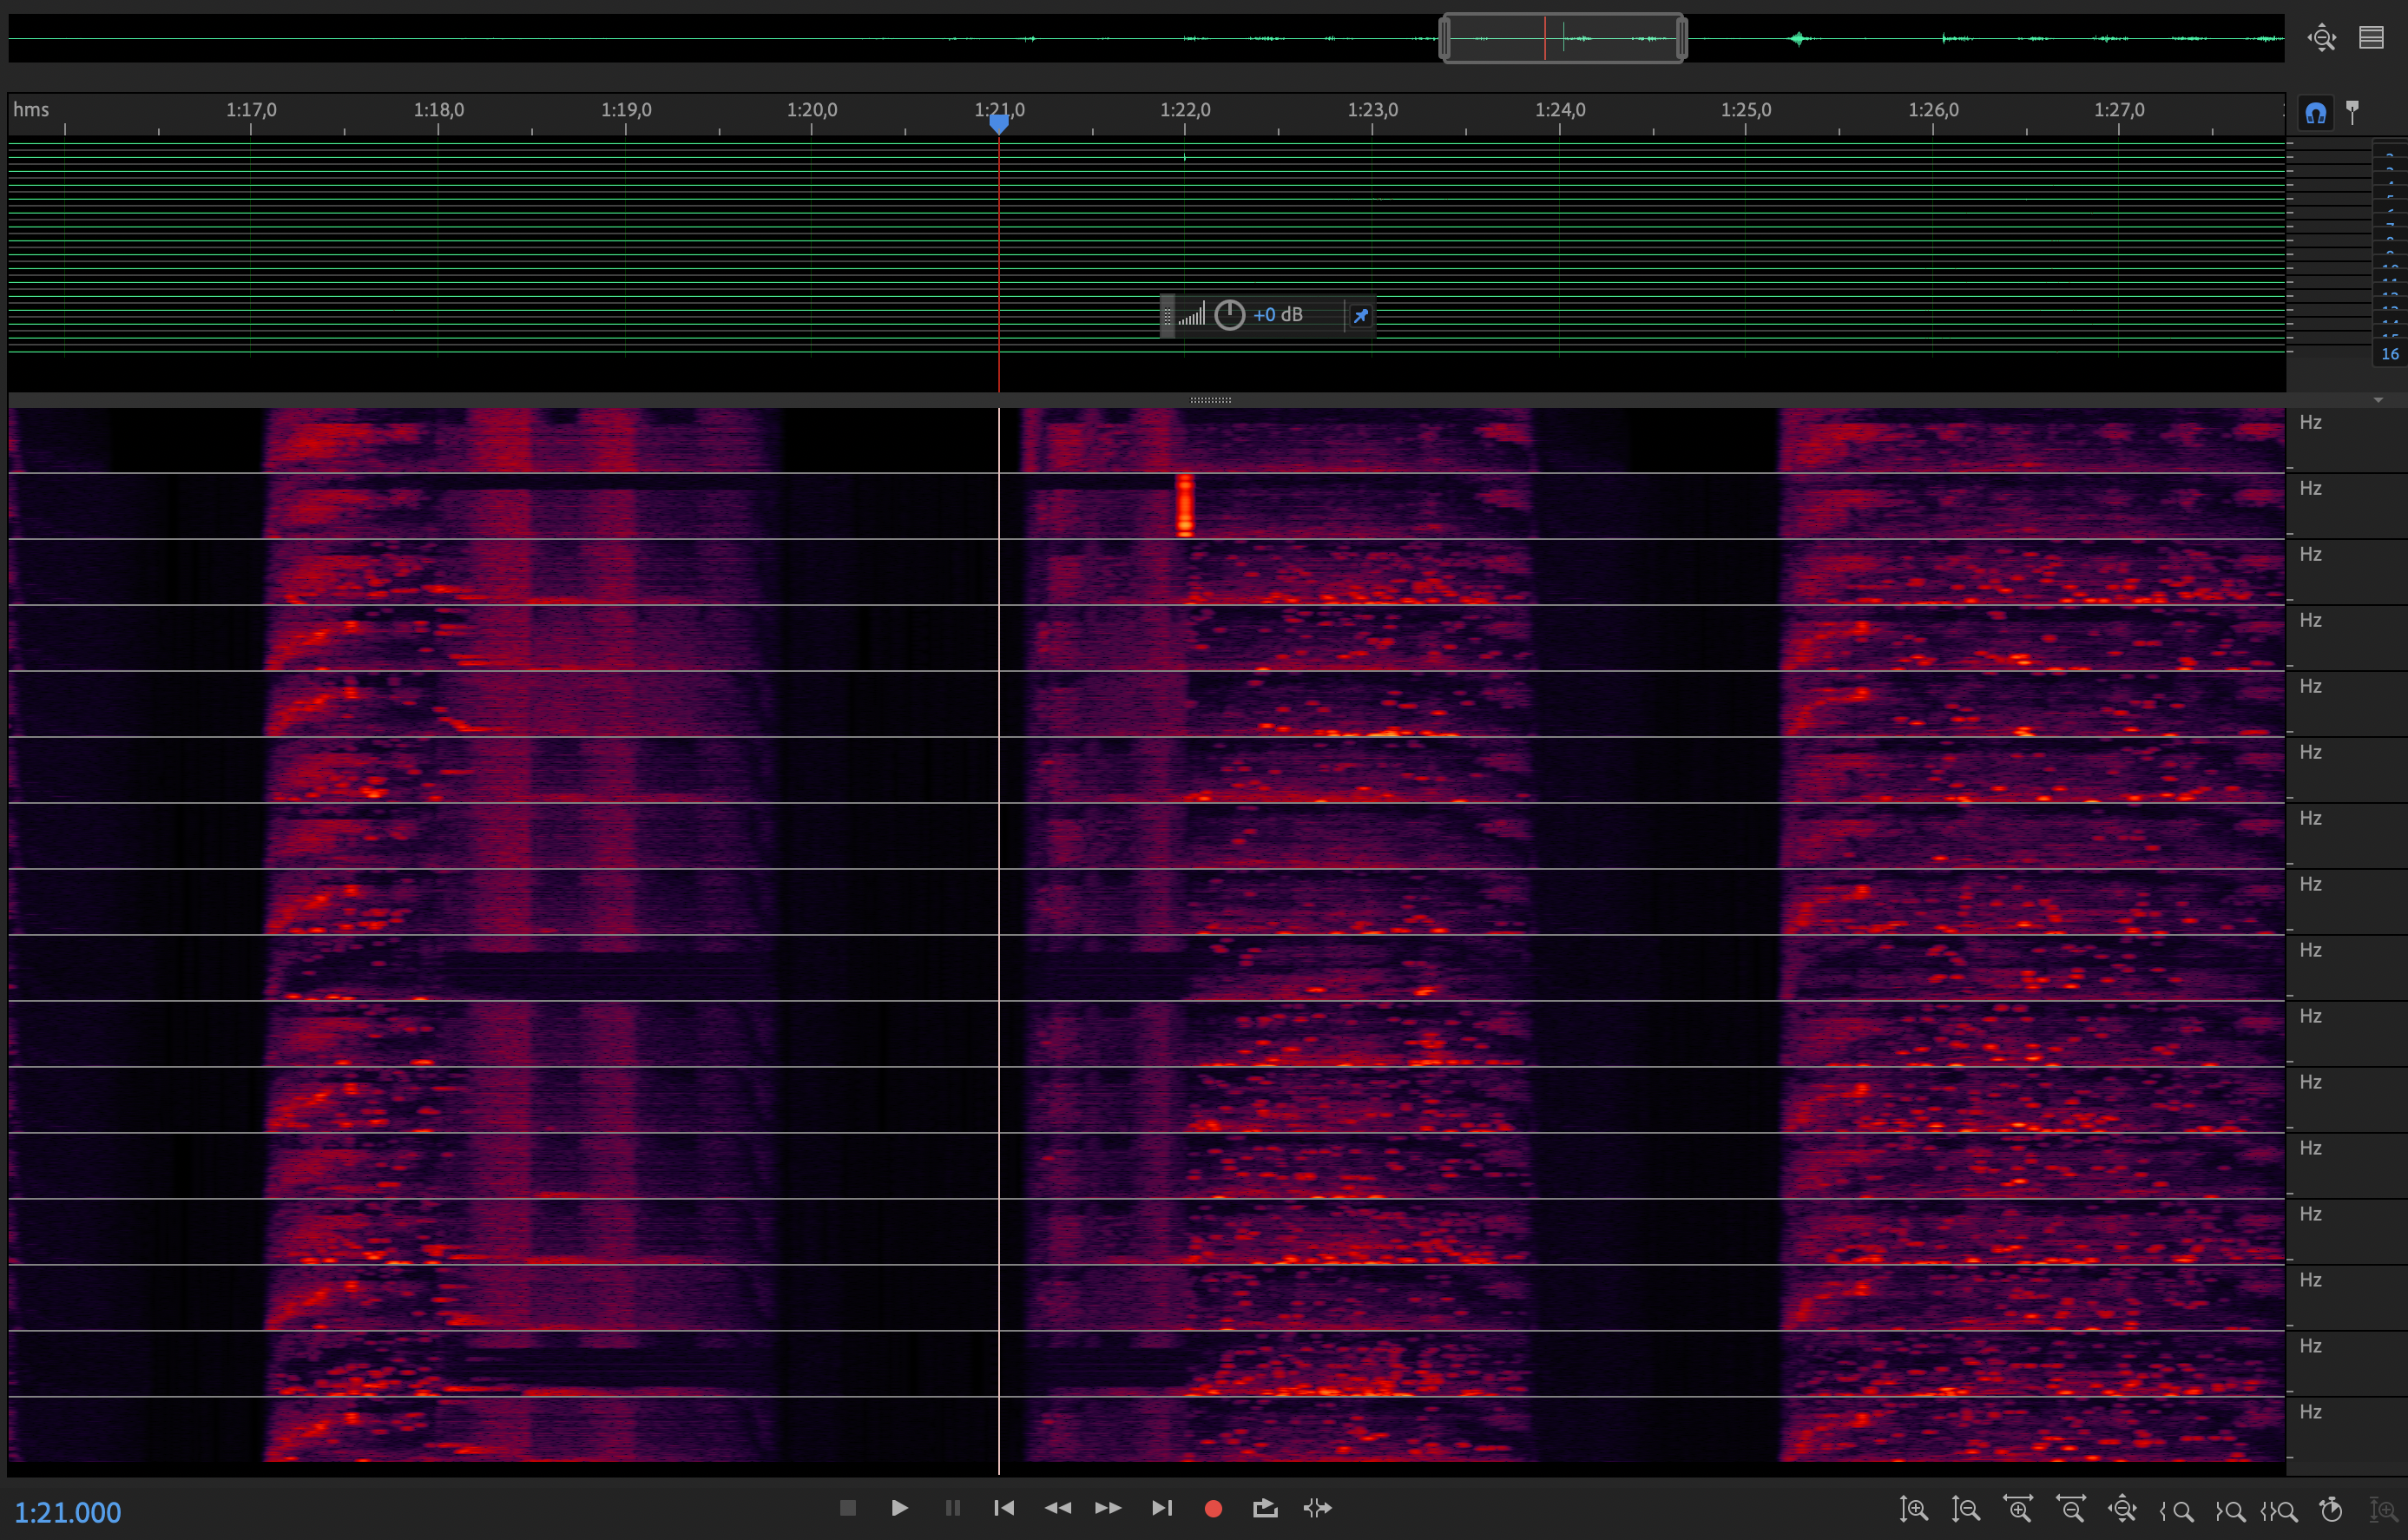Zoom out full on all axes
The image size is (2408, 1540).
(2122, 1509)
